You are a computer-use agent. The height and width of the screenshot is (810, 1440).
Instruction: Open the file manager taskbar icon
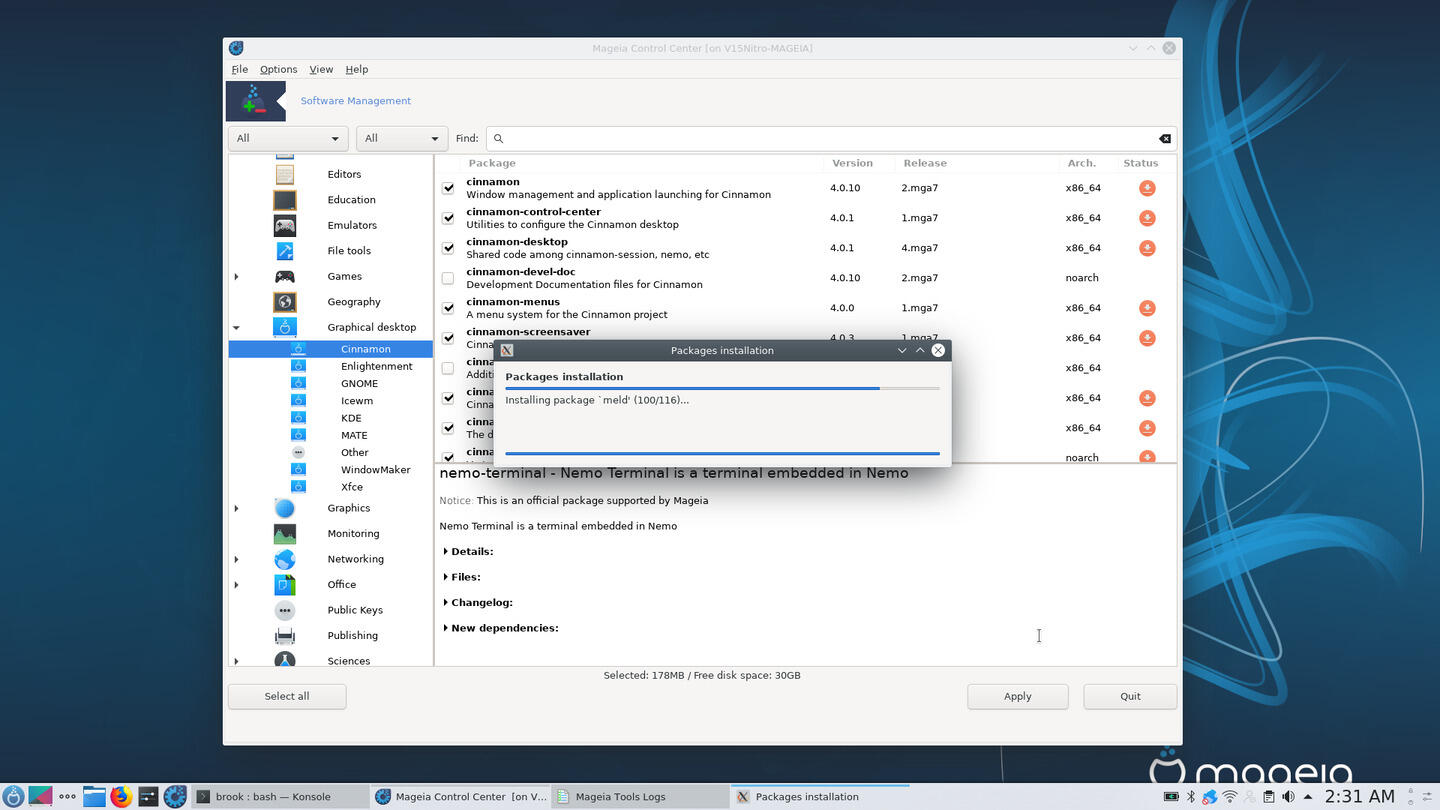[x=94, y=797]
